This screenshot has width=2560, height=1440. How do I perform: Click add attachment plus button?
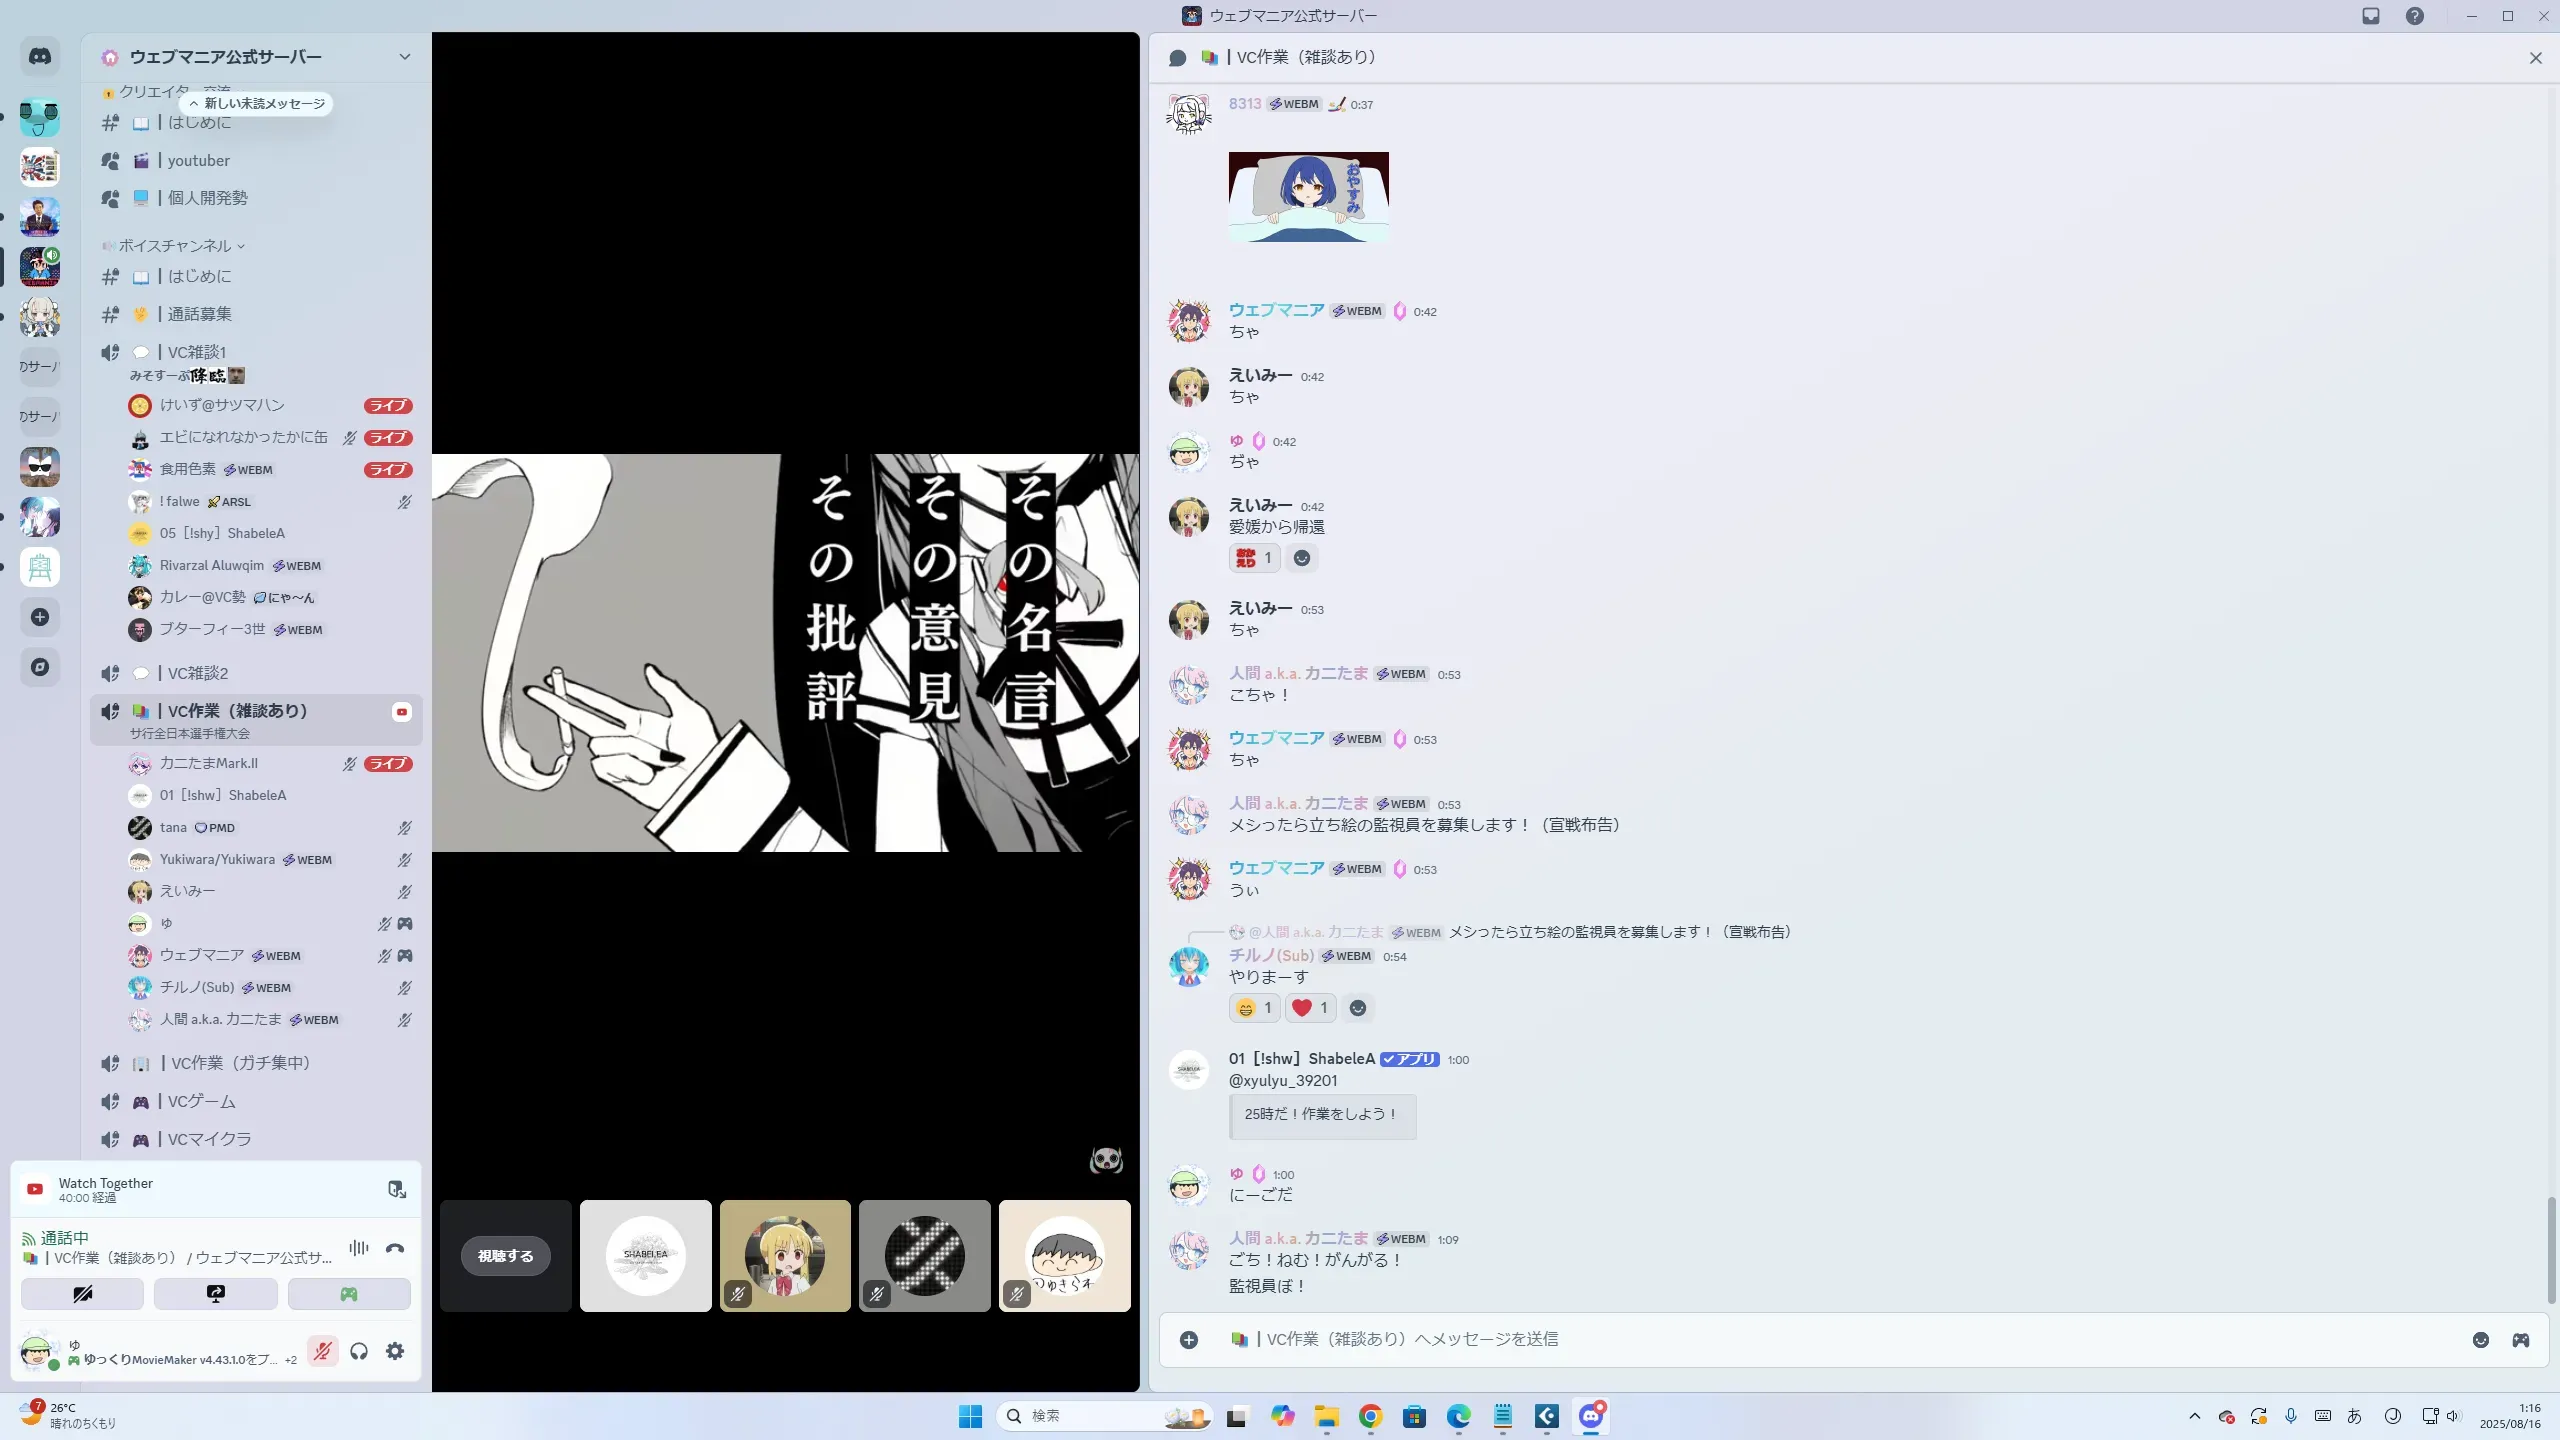click(x=1189, y=1340)
